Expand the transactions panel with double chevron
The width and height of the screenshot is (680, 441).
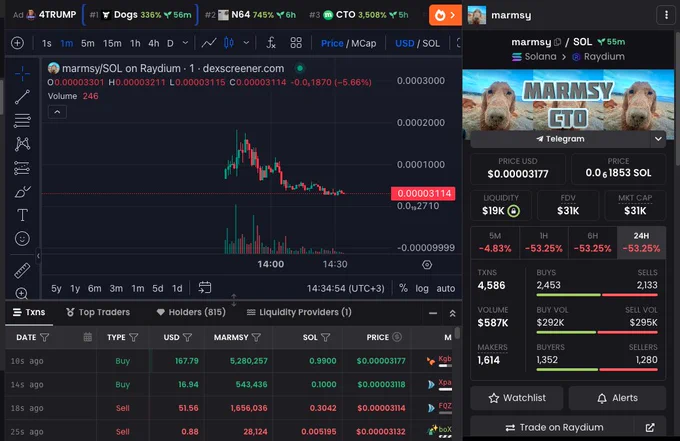(x=452, y=313)
